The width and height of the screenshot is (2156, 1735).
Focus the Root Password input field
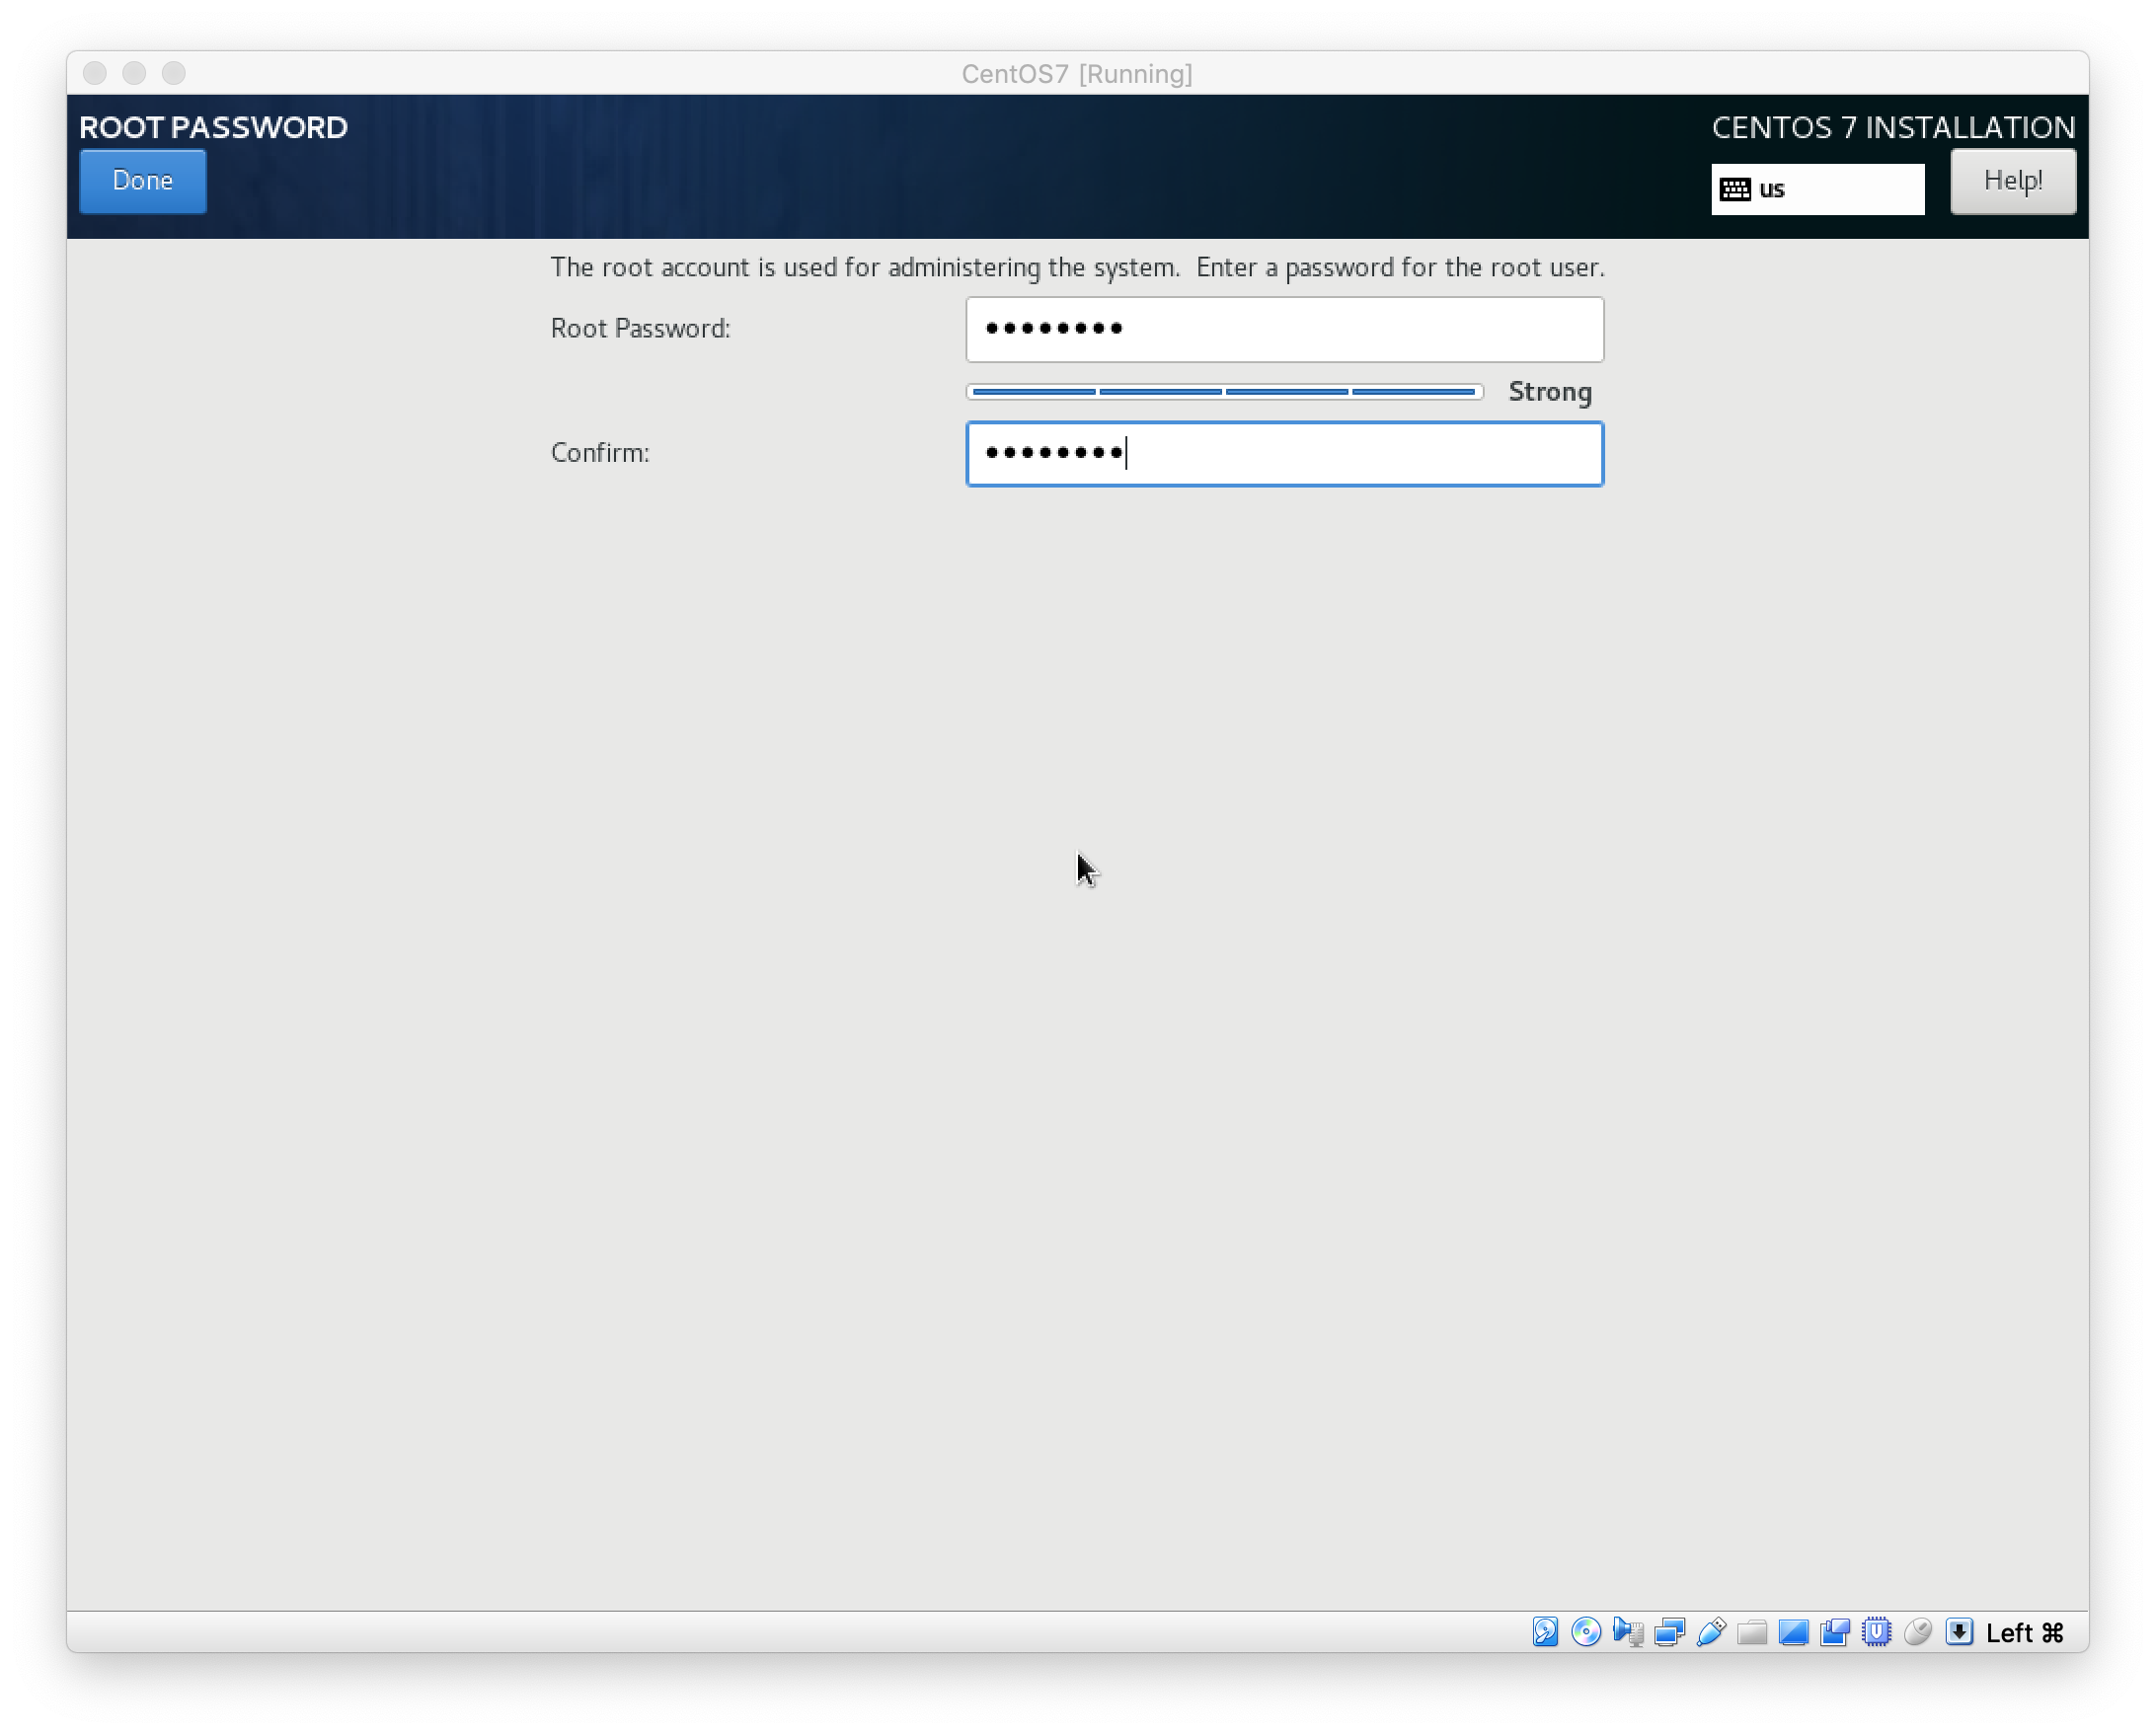(x=1284, y=329)
